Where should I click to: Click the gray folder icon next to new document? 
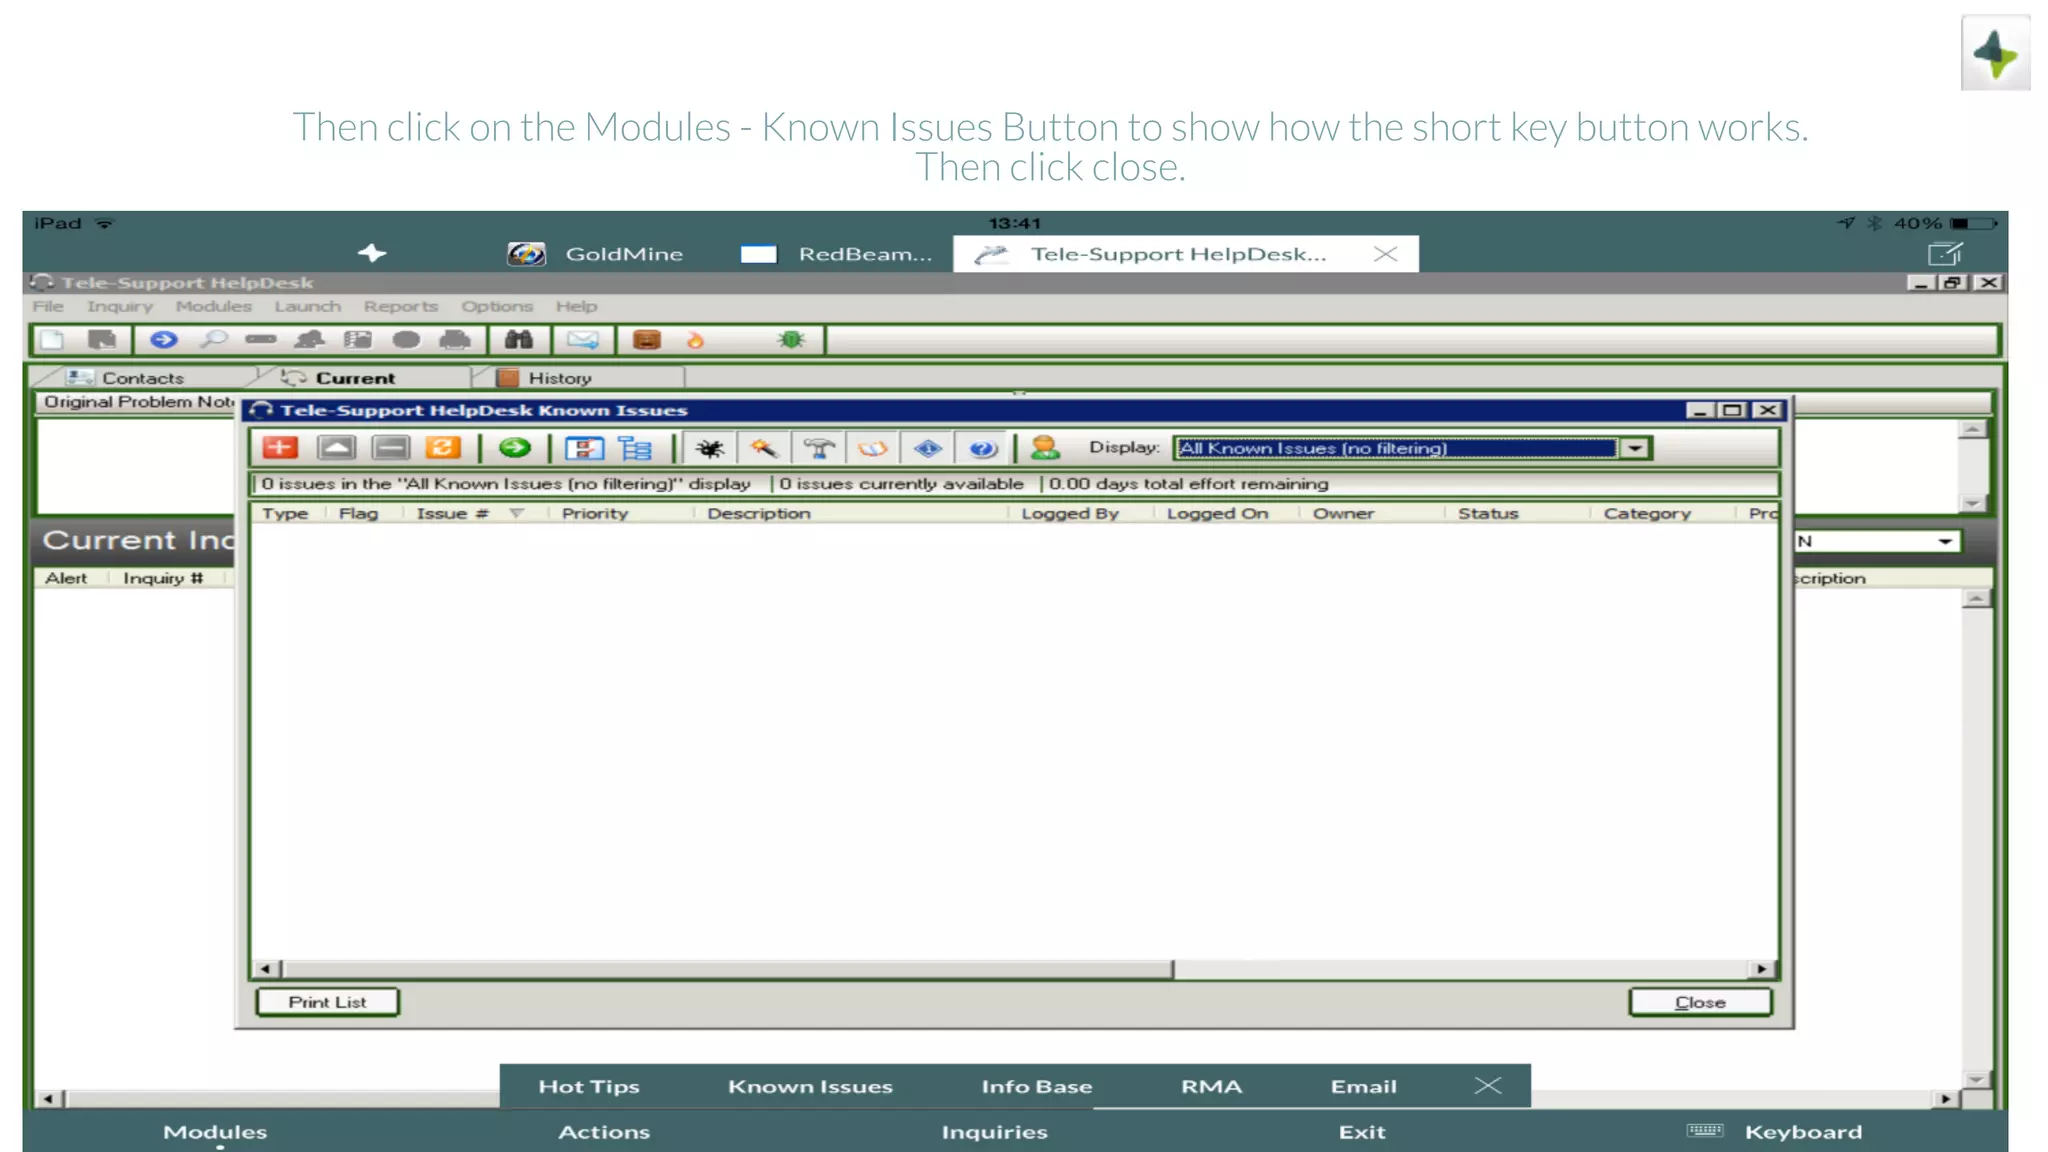[102, 340]
